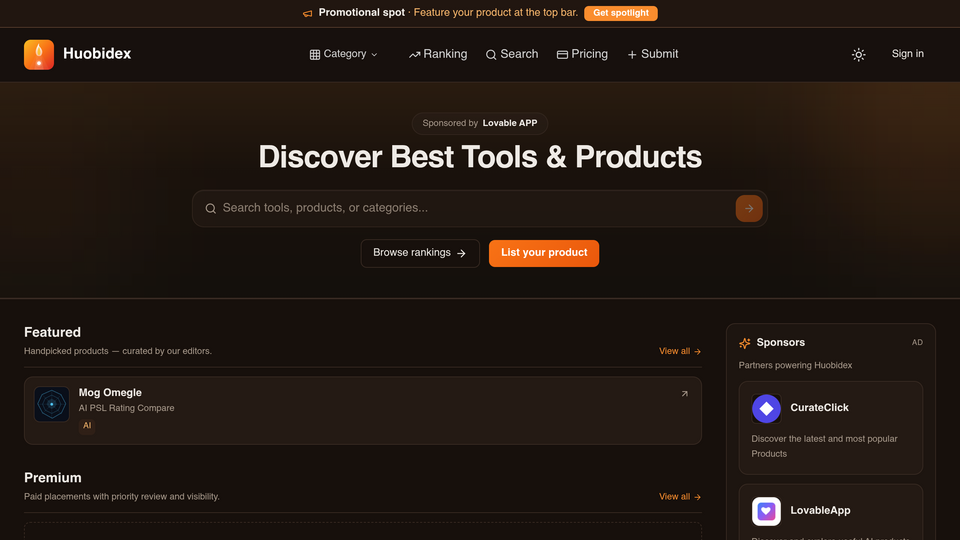Screen dimensions: 960x540
Task: Open the Ranking nav item
Action: coord(438,54)
